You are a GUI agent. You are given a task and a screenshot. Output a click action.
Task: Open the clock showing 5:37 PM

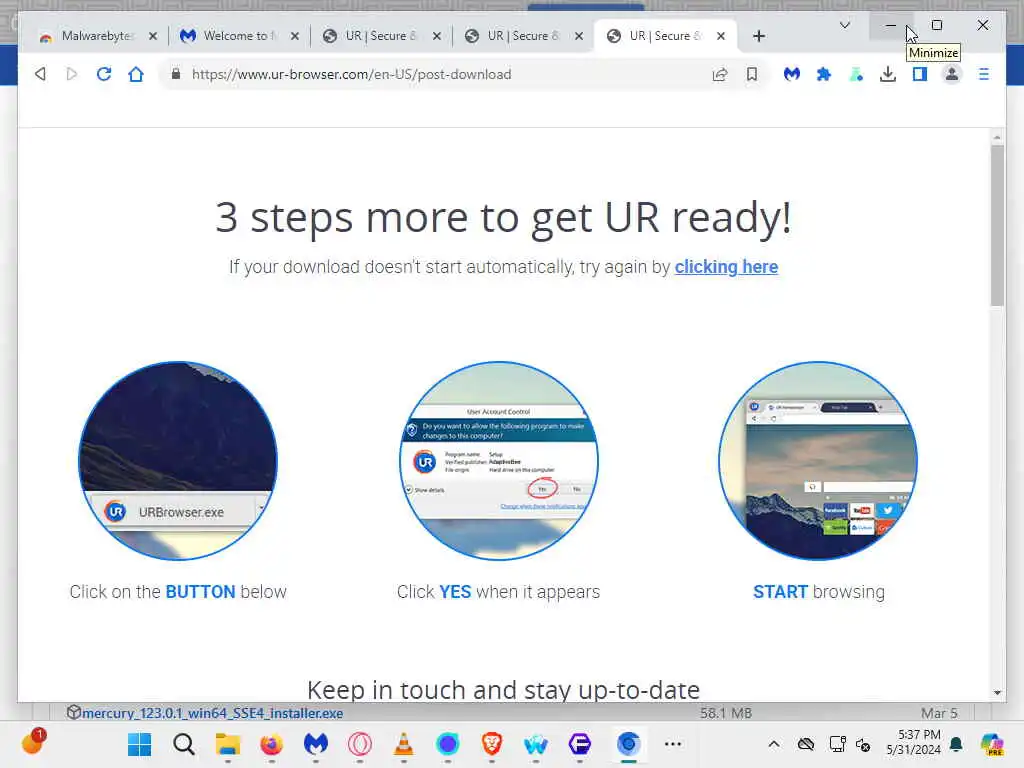pyautogui.click(x=914, y=742)
